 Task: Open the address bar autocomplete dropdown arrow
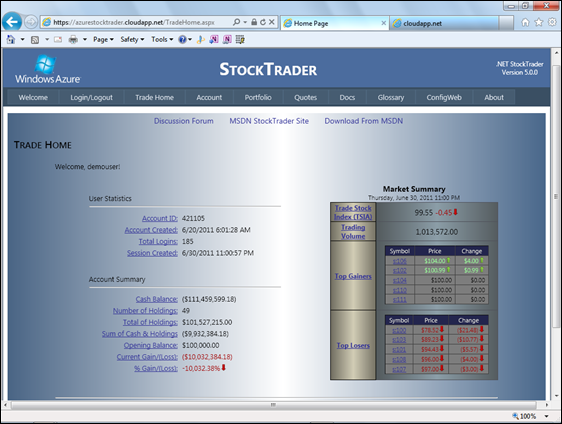(245, 22)
